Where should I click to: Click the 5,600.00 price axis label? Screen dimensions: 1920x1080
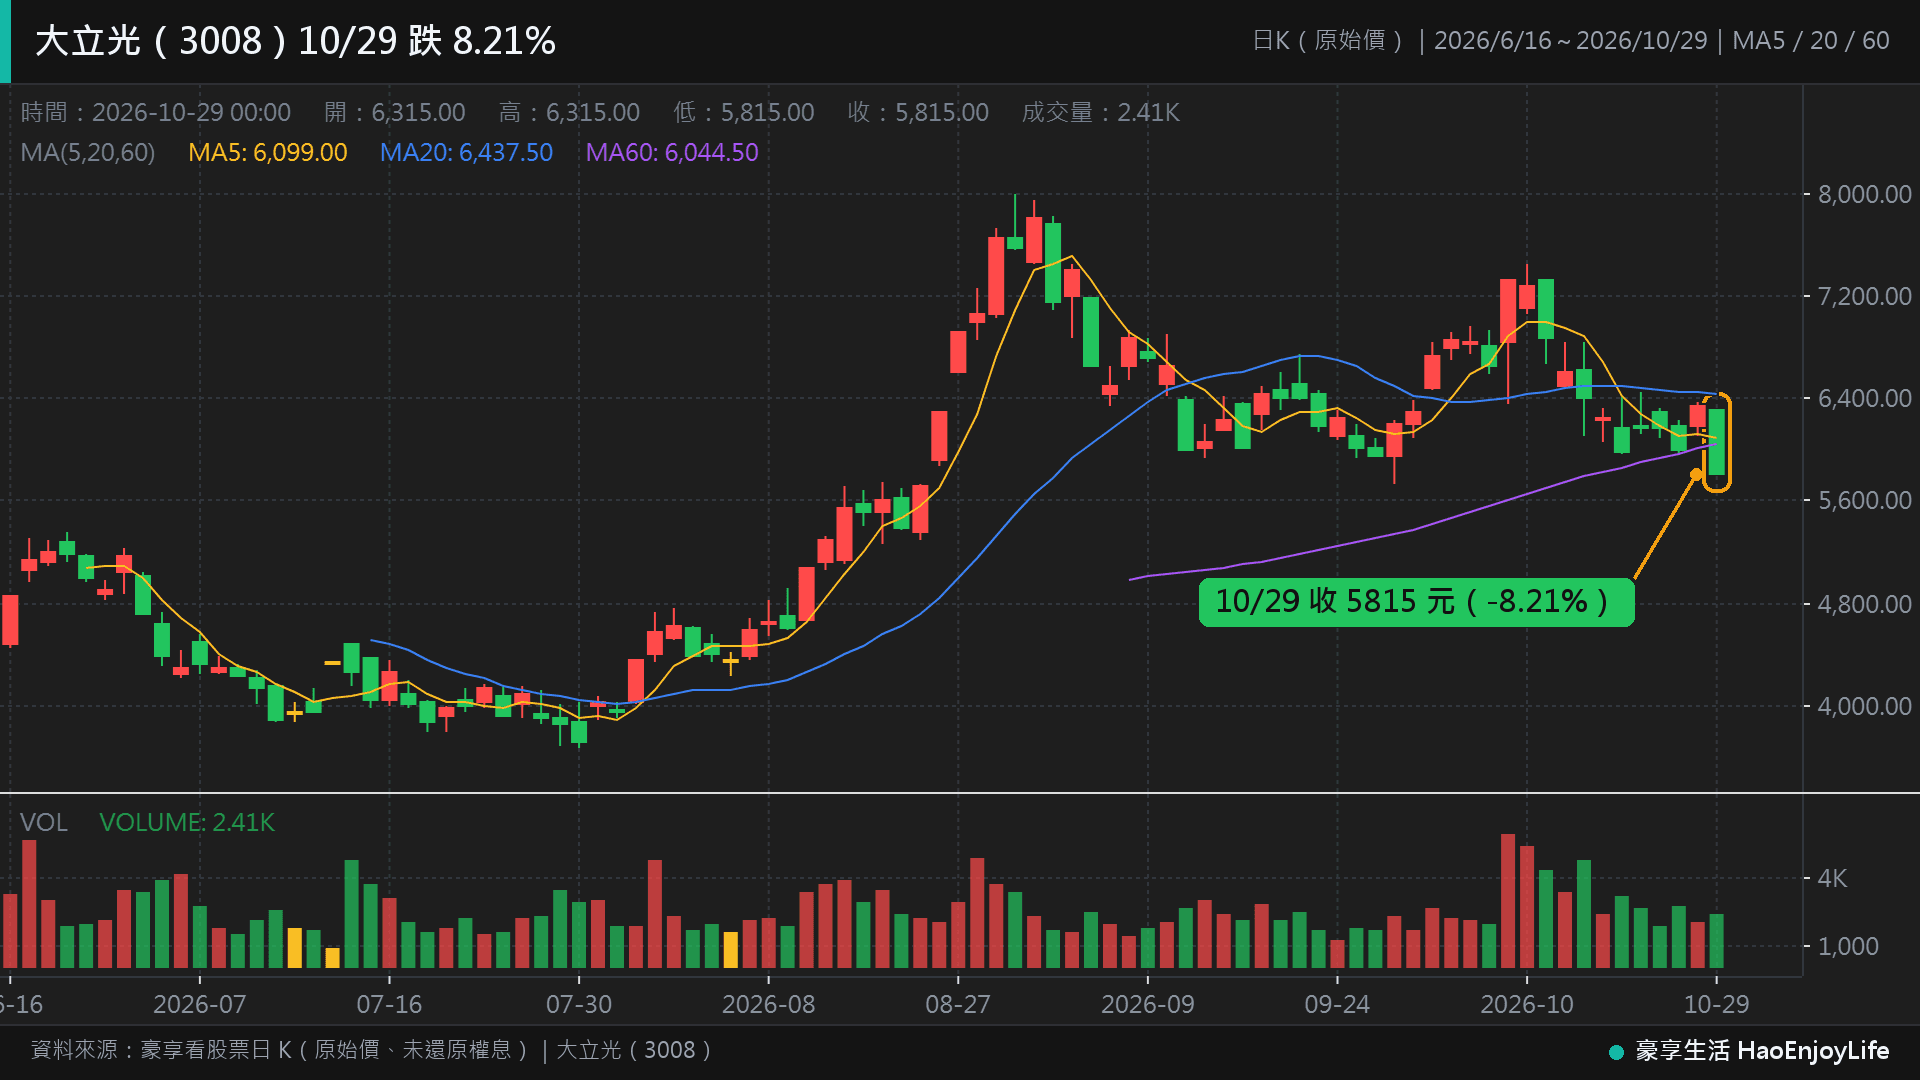1864,500
